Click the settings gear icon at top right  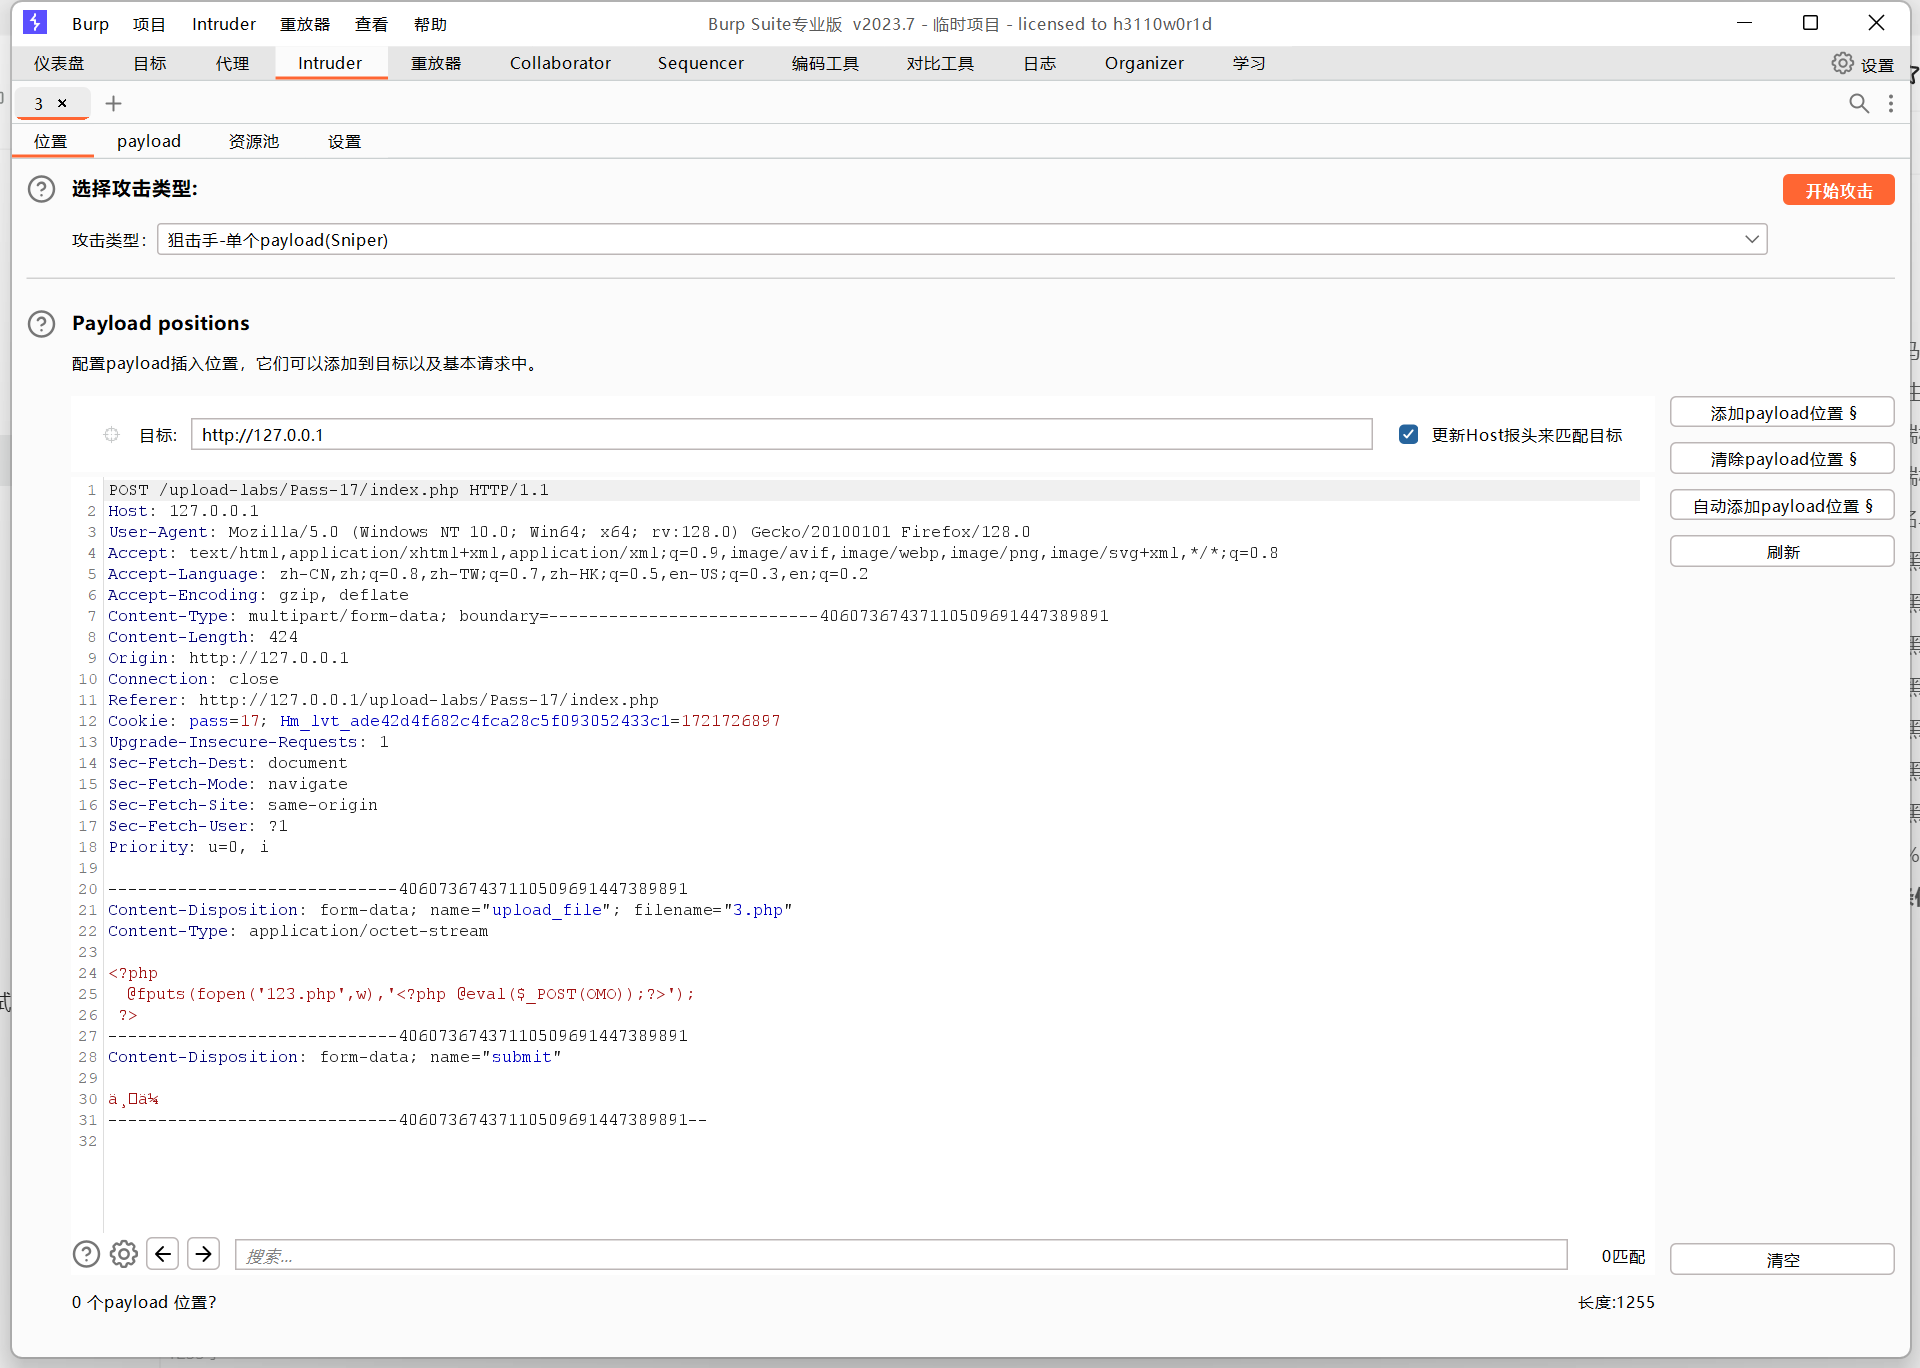click(1842, 63)
